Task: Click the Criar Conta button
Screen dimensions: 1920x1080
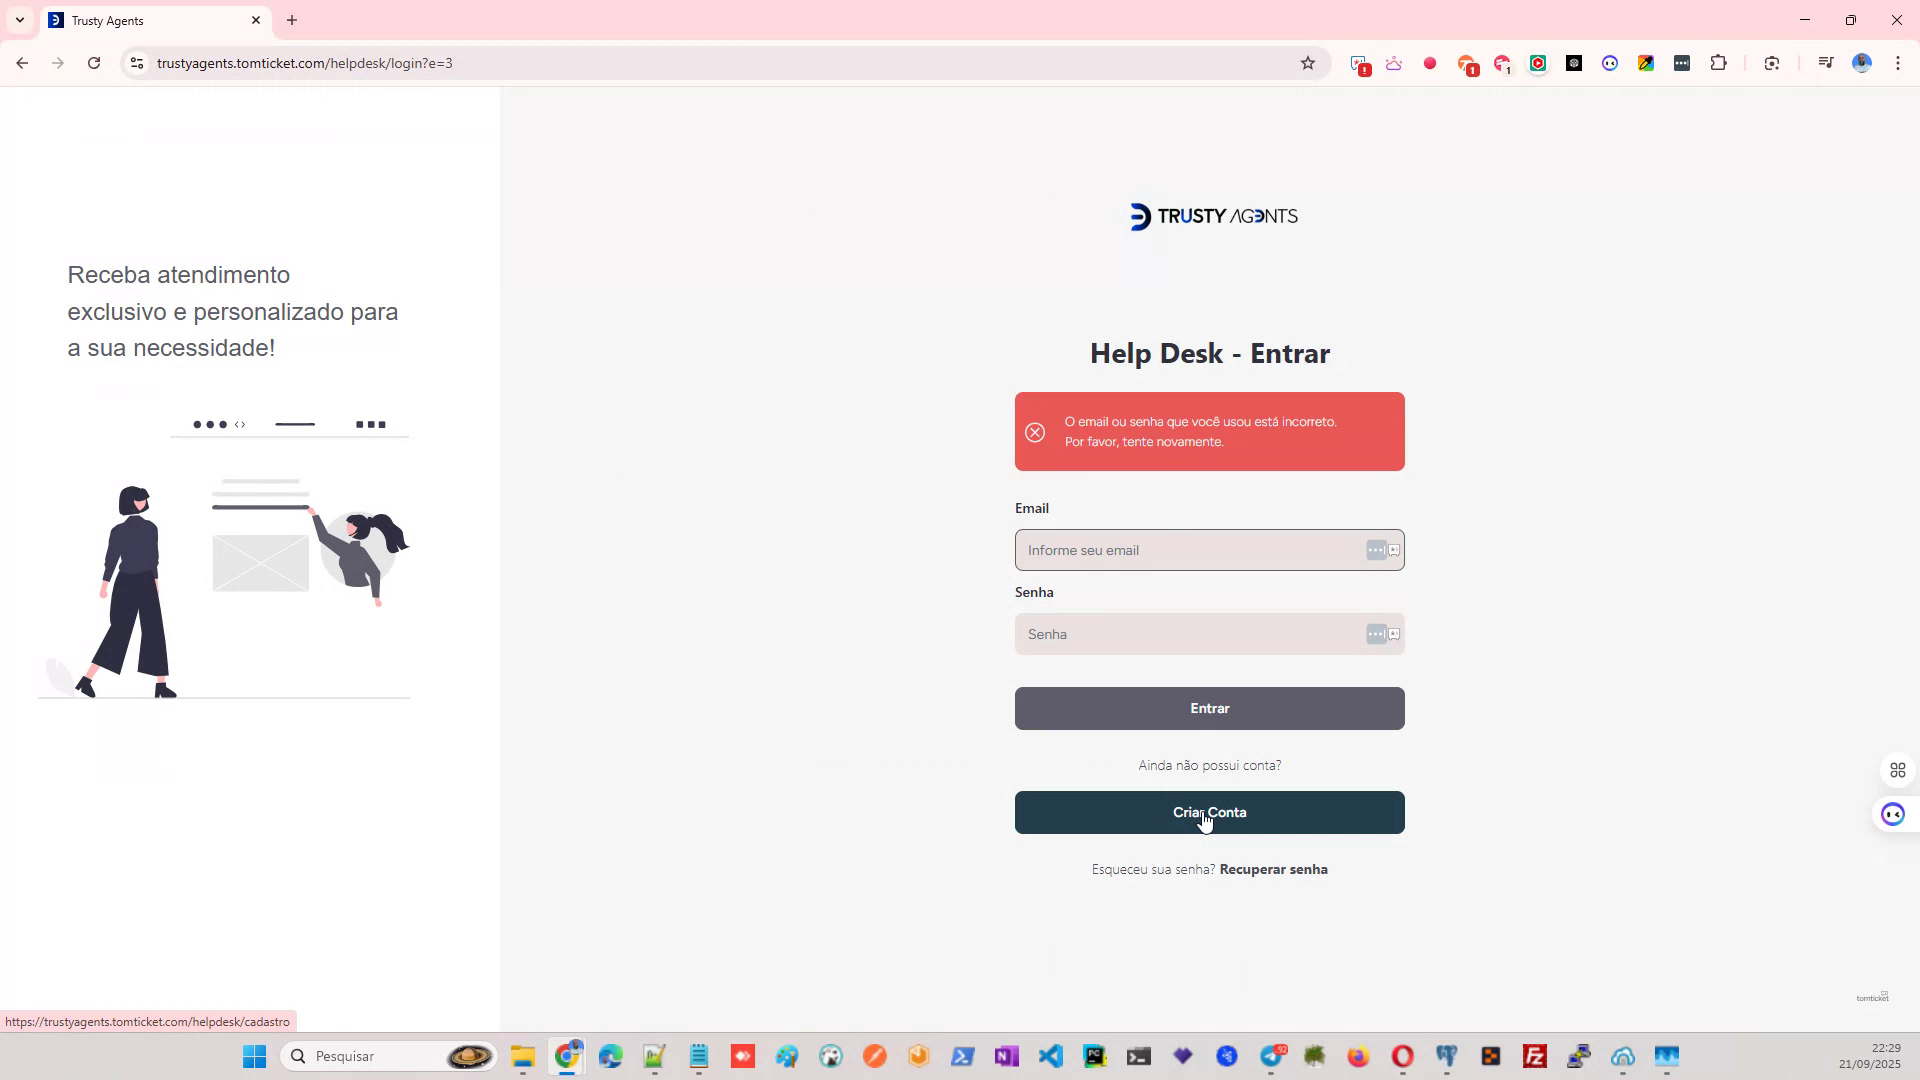Action: click(x=1209, y=812)
